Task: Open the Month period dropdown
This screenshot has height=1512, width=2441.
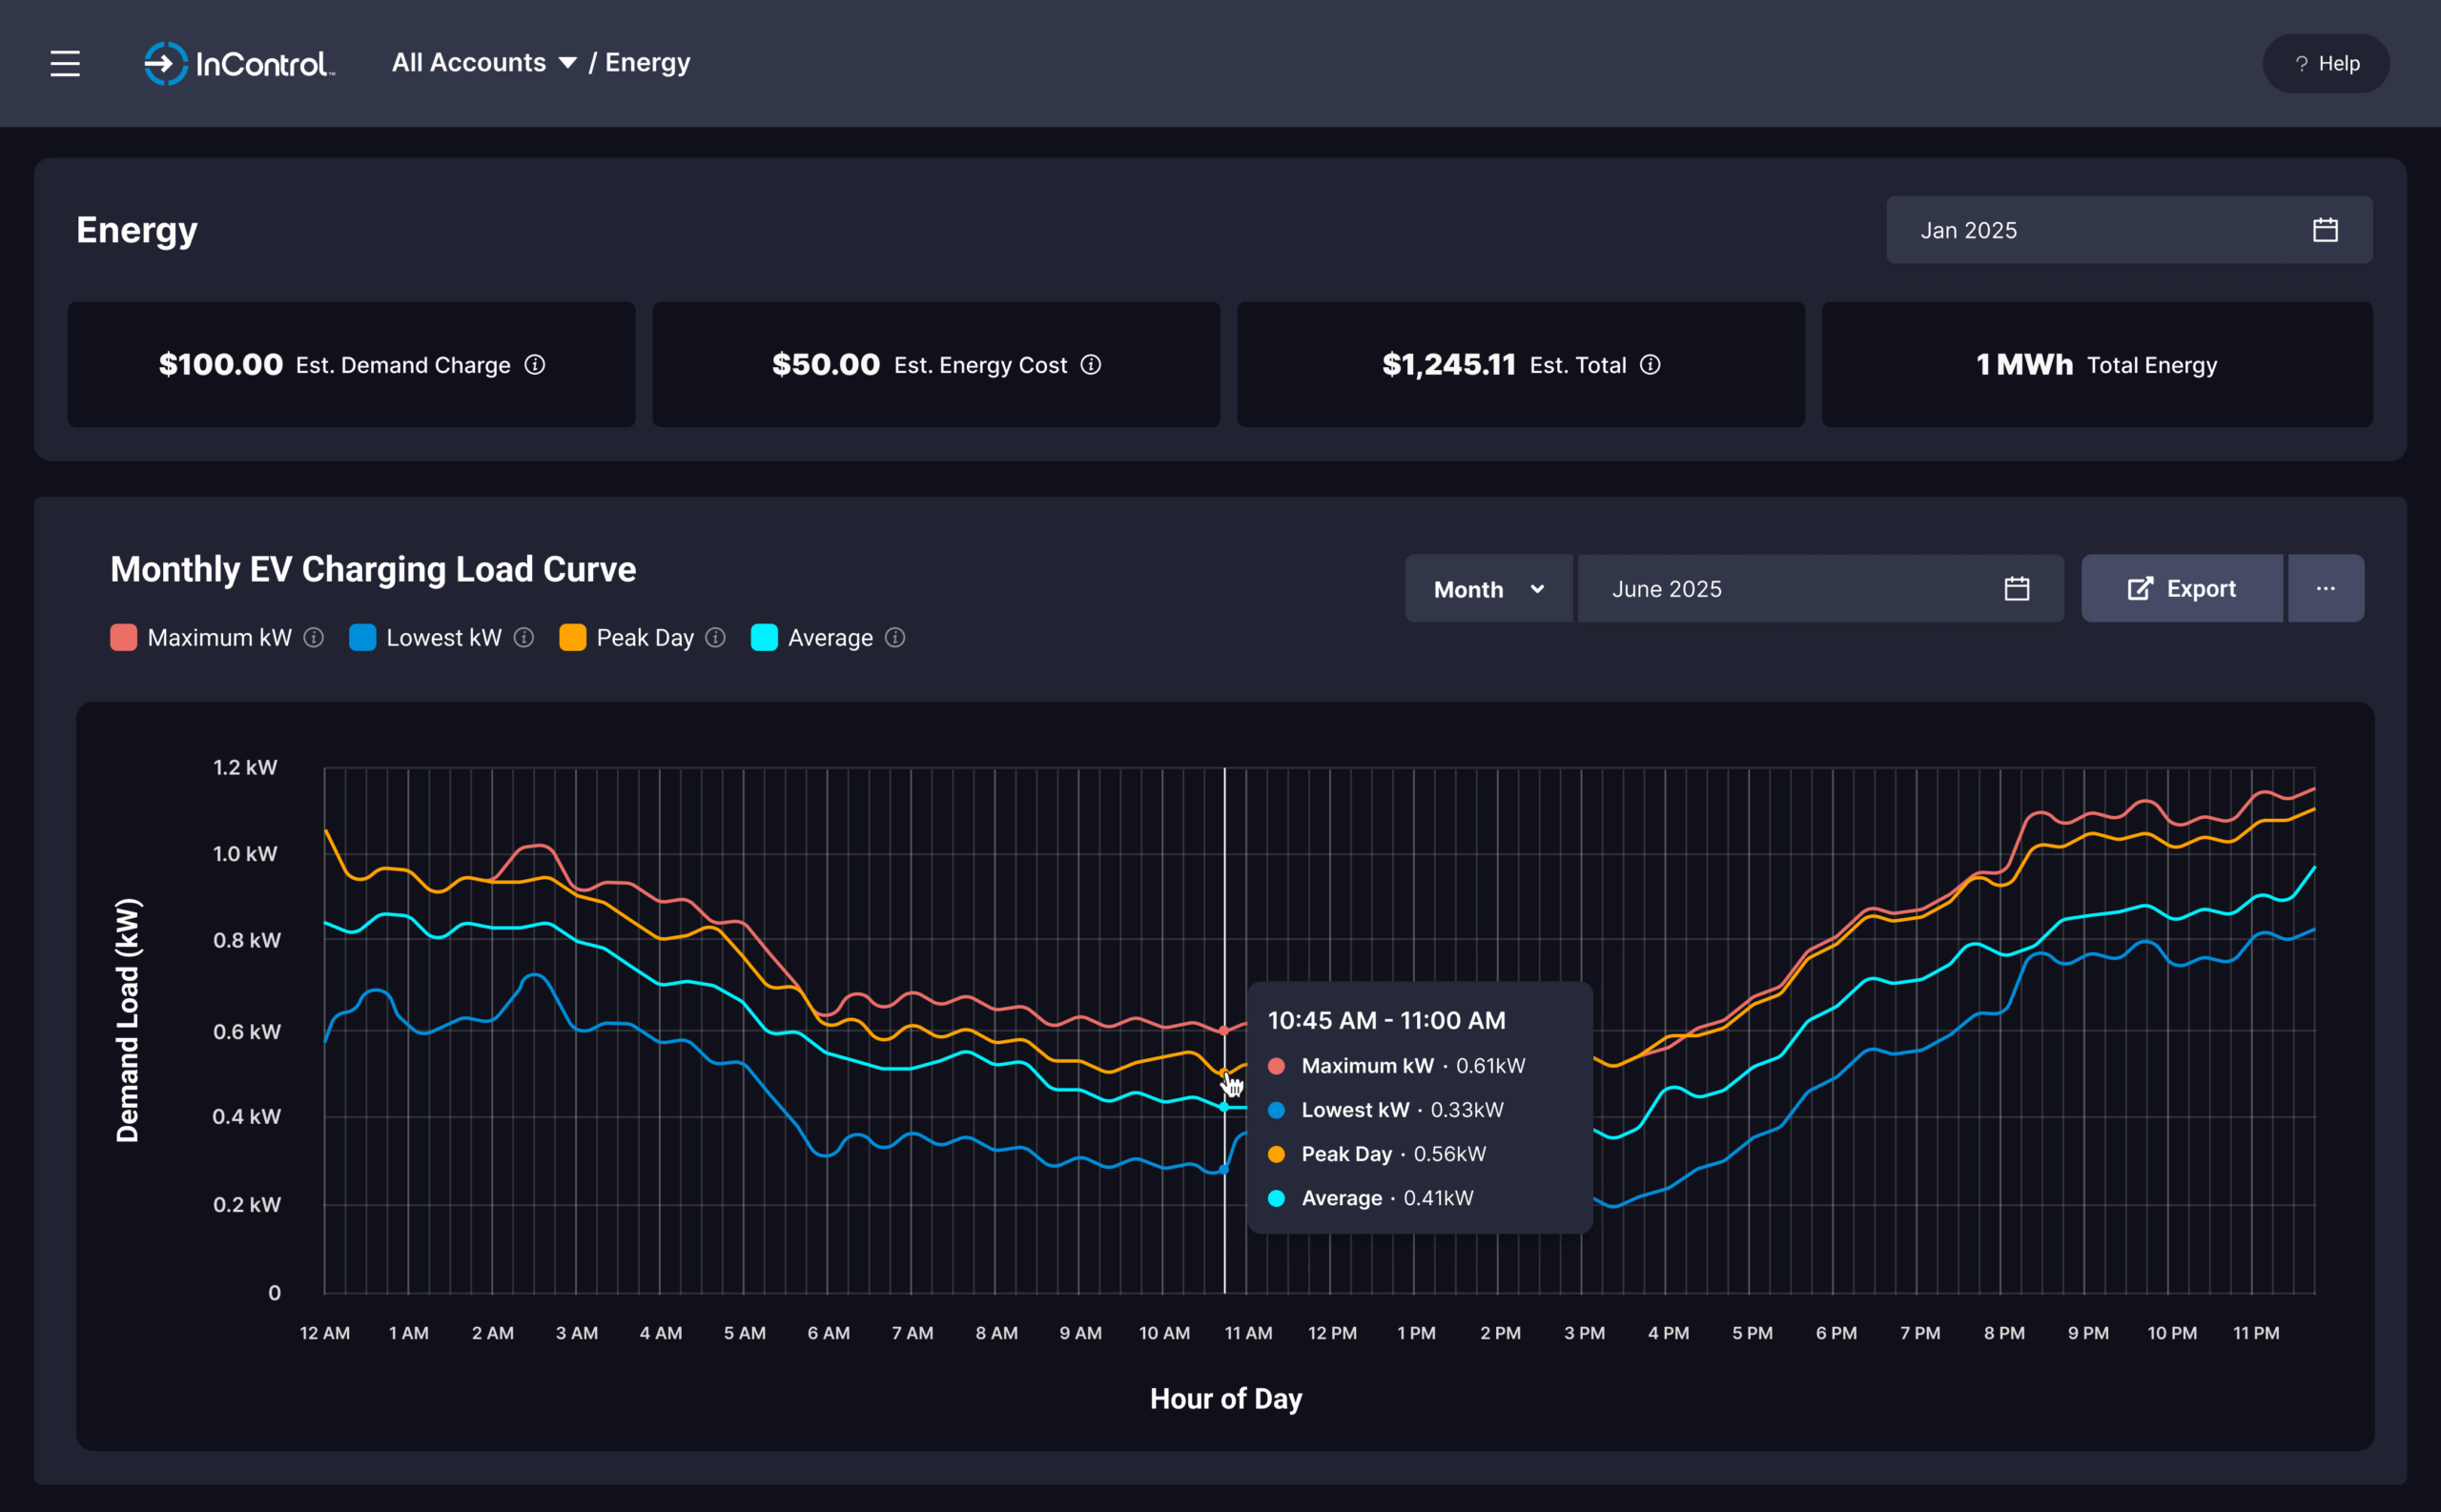Action: 1488,589
